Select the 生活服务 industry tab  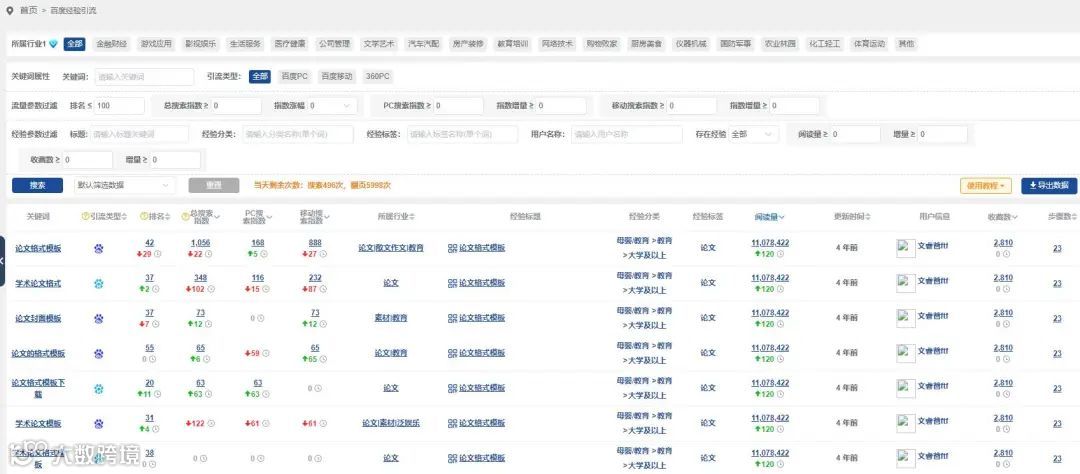245,43
